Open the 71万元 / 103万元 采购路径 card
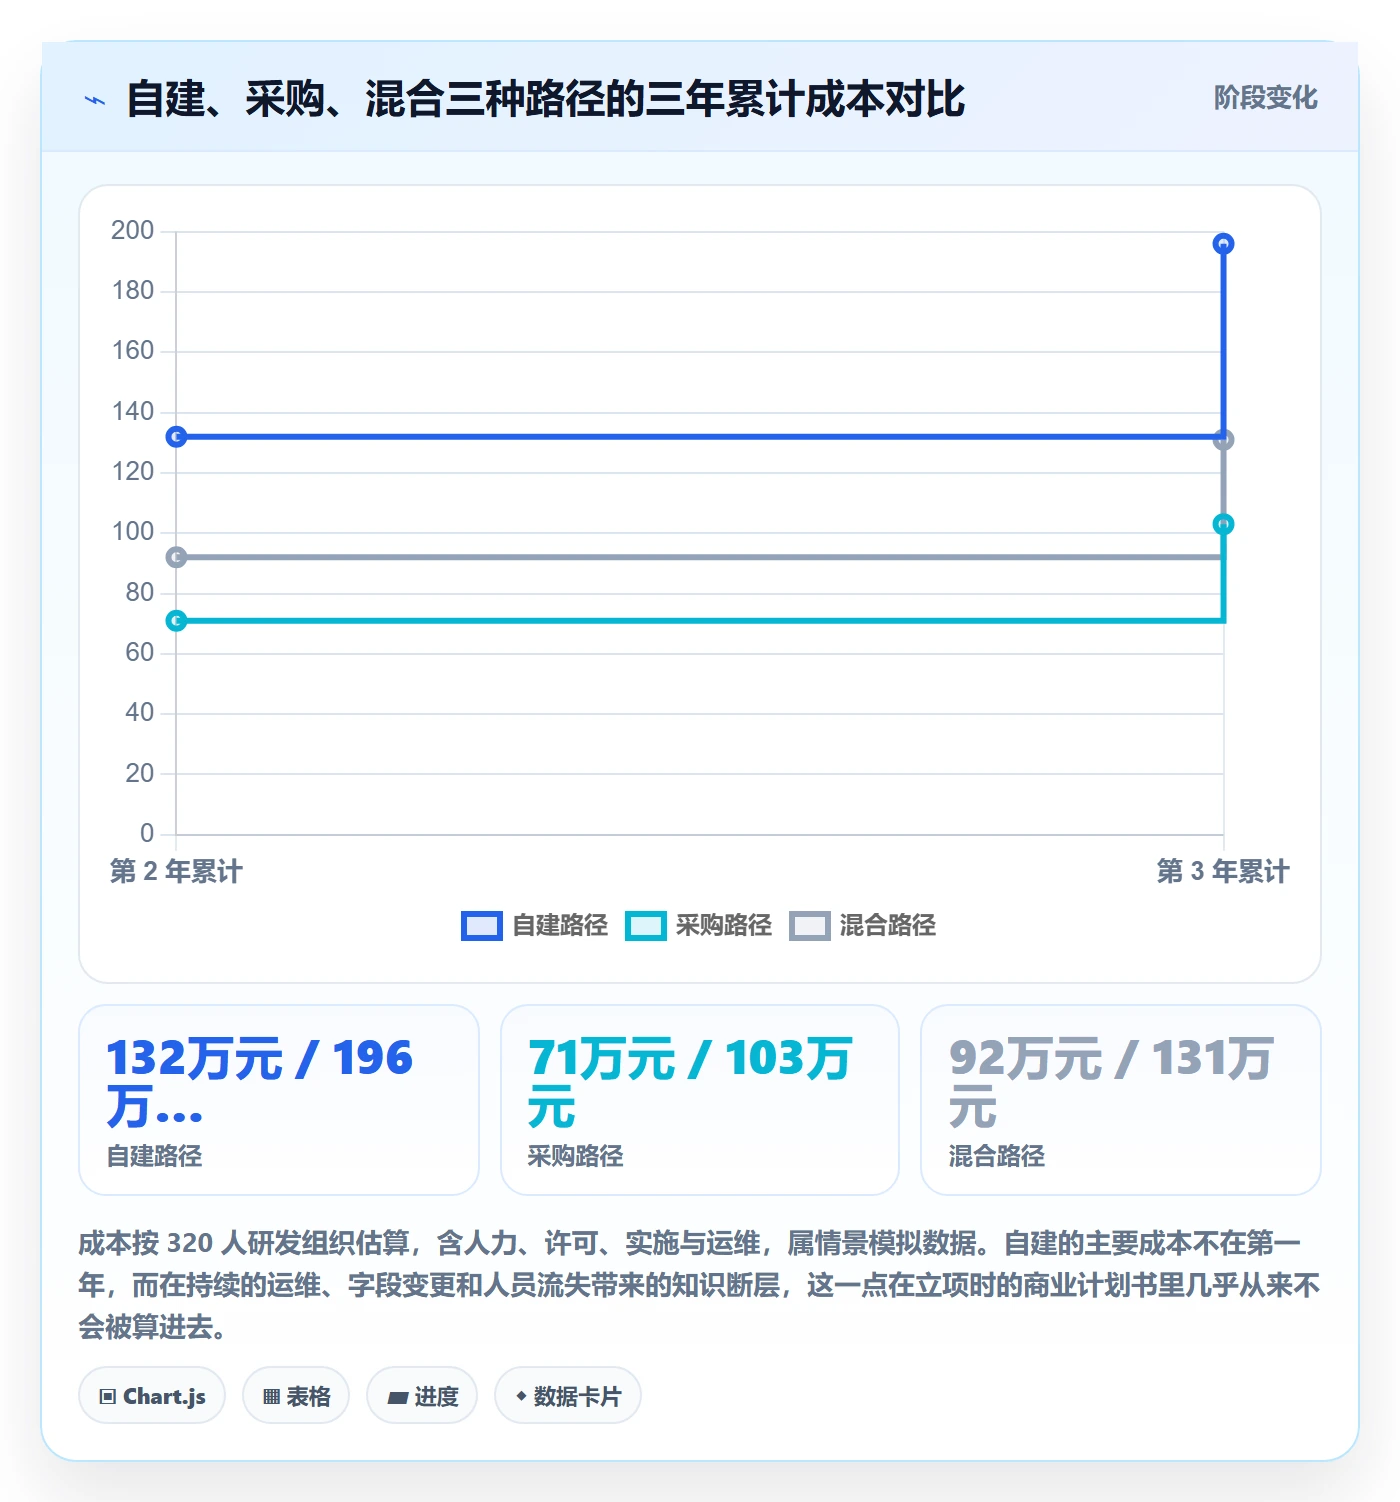Viewport: 1400px width, 1502px height. tap(700, 1100)
